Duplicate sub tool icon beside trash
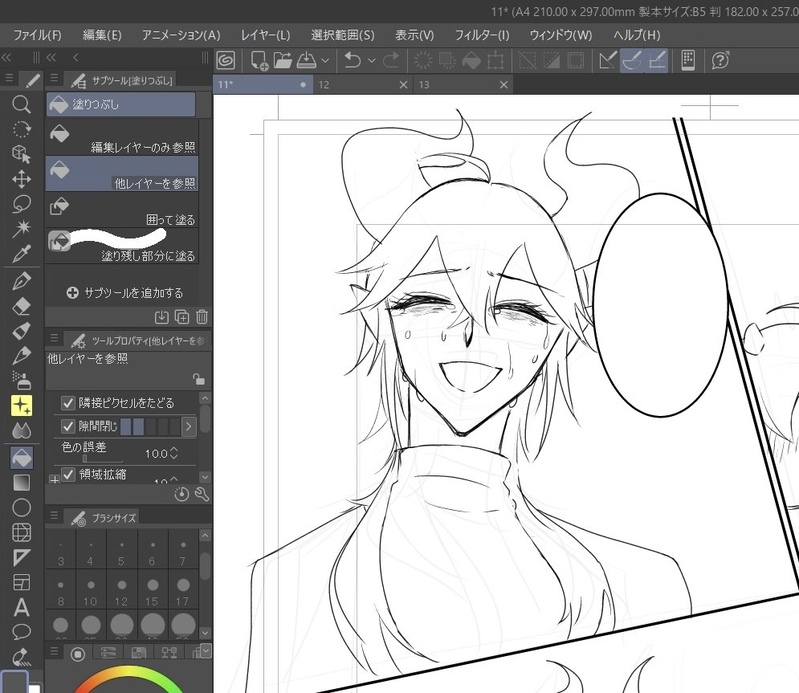Viewport: 799px width, 693px height. click(x=182, y=317)
